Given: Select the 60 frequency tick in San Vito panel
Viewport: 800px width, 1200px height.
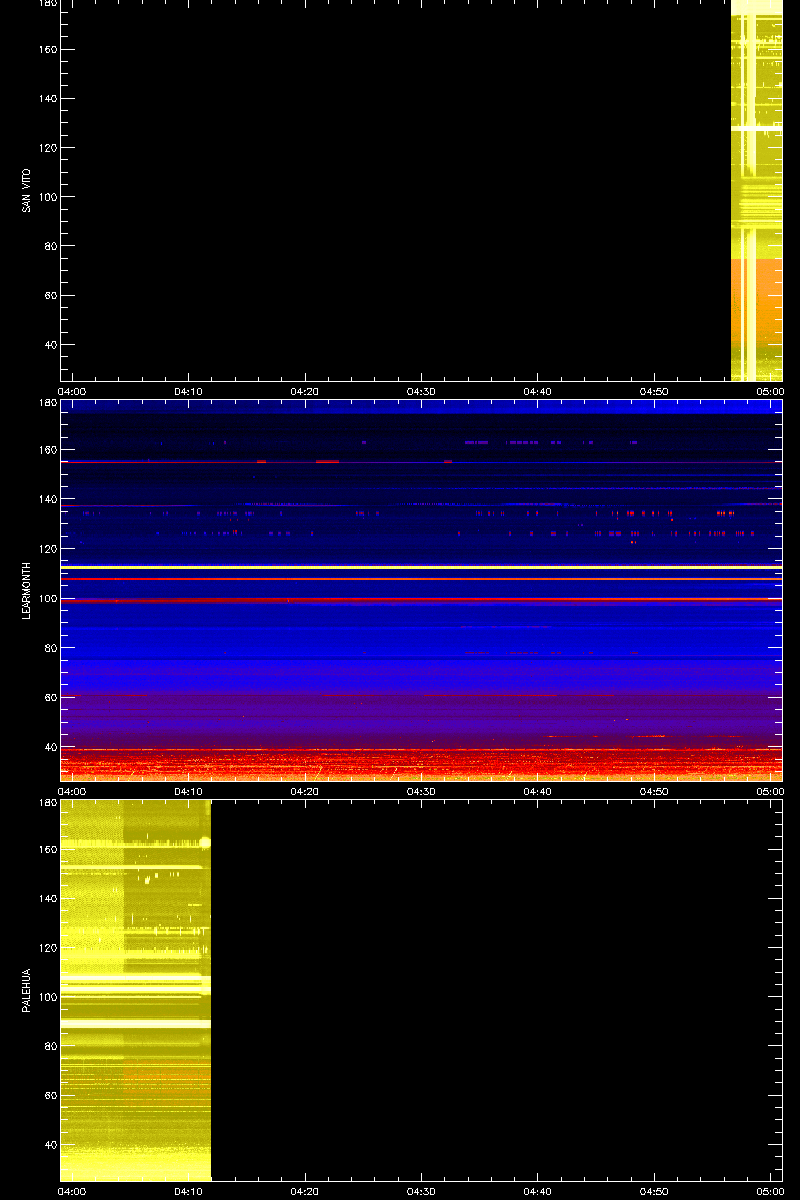Looking at the screenshot, I should (x=50, y=296).
